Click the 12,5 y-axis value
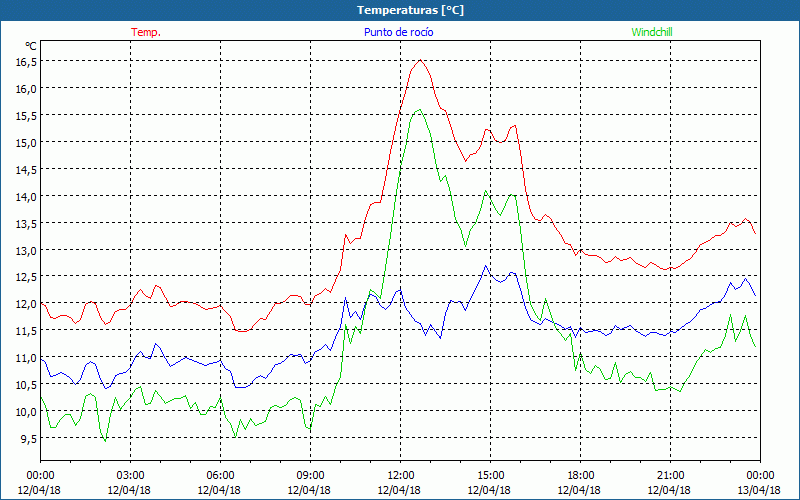 click(26, 277)
